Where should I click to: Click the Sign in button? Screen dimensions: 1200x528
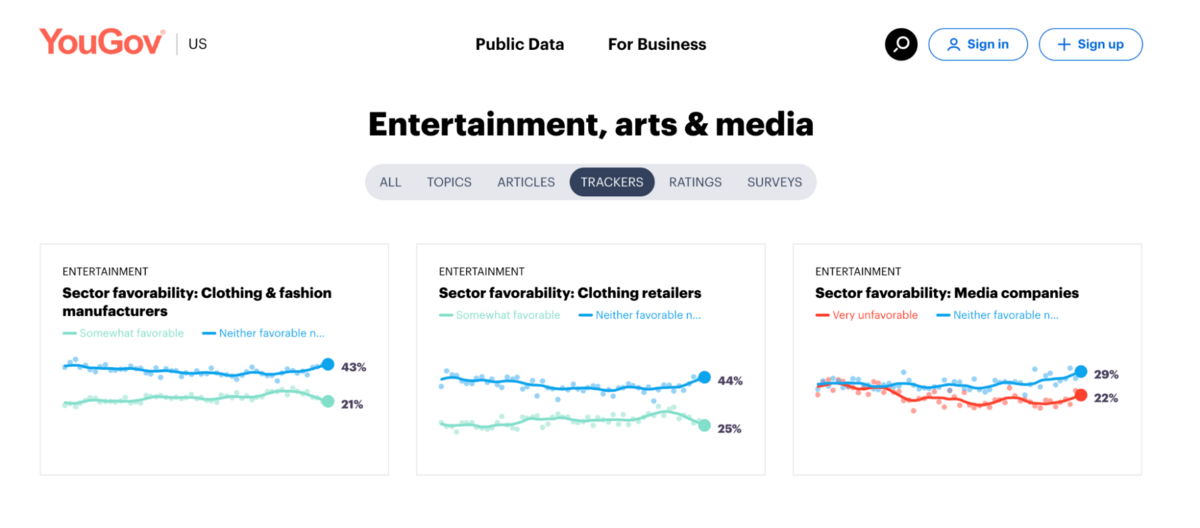click(978, 44)
